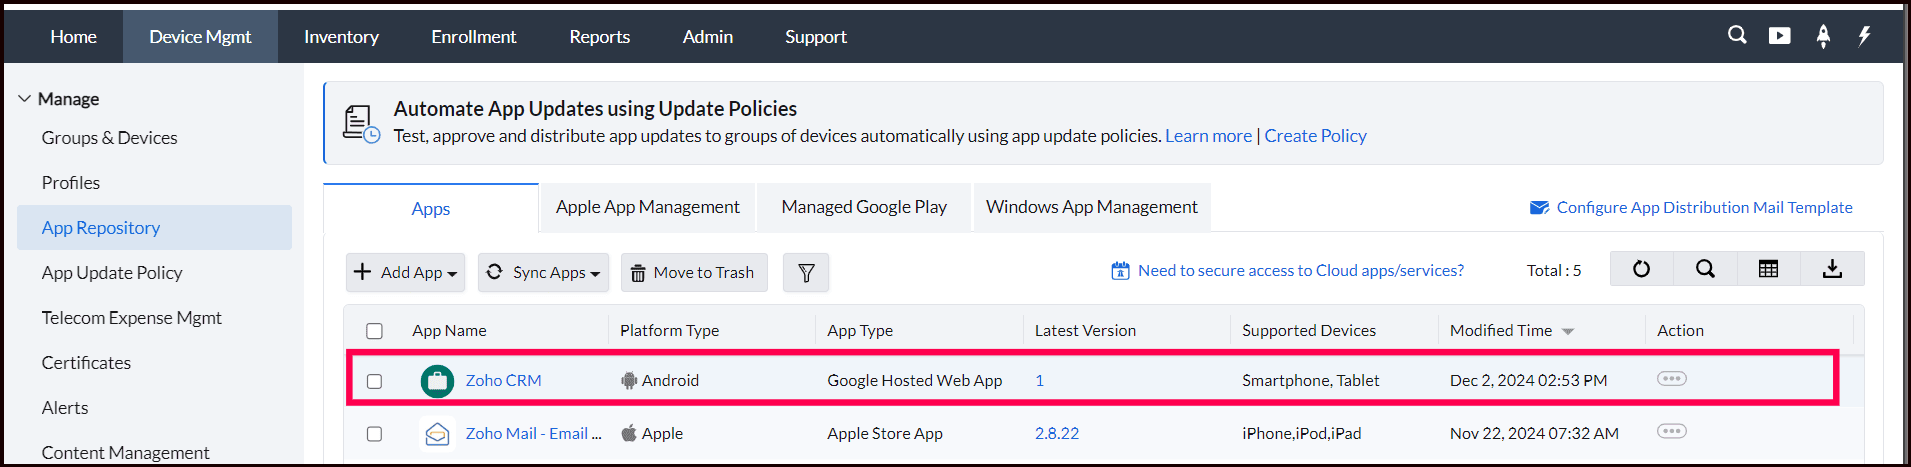Switch to Apple App Management tab

click(647, 207)
